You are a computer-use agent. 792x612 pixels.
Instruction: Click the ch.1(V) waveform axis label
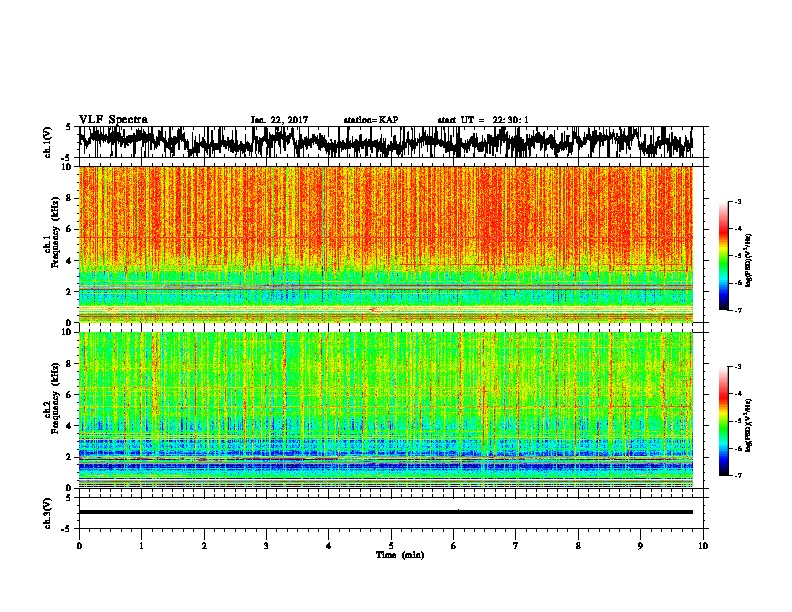(x=48, y=142)
